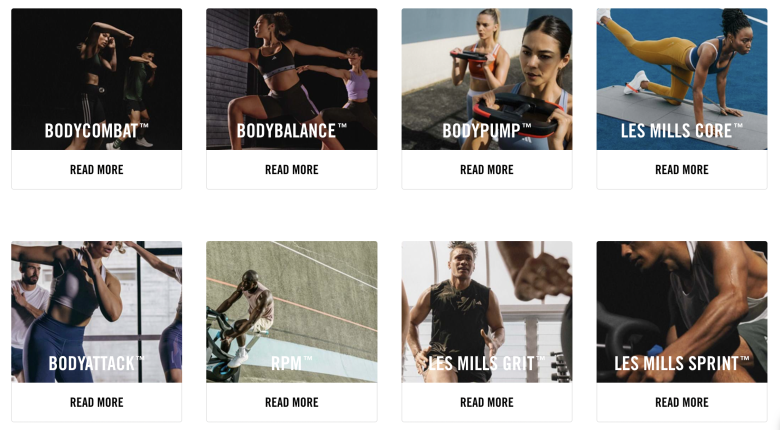
Task: Open the RPM cycling image
Action: 292,312
